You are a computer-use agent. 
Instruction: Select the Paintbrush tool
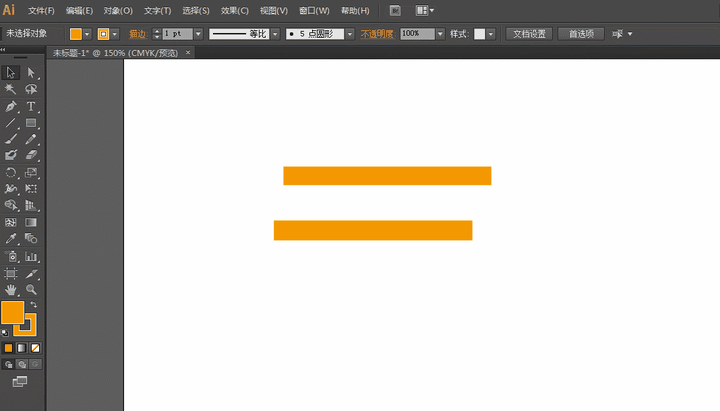pyautogui.click(x=11, y=139)
